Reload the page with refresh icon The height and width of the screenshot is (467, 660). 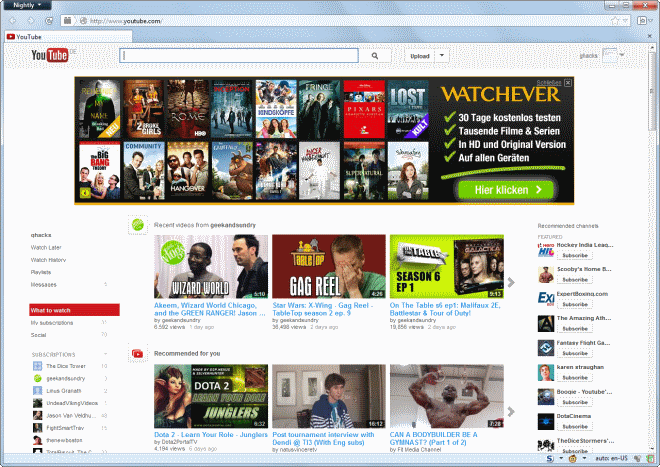[49, 21]
